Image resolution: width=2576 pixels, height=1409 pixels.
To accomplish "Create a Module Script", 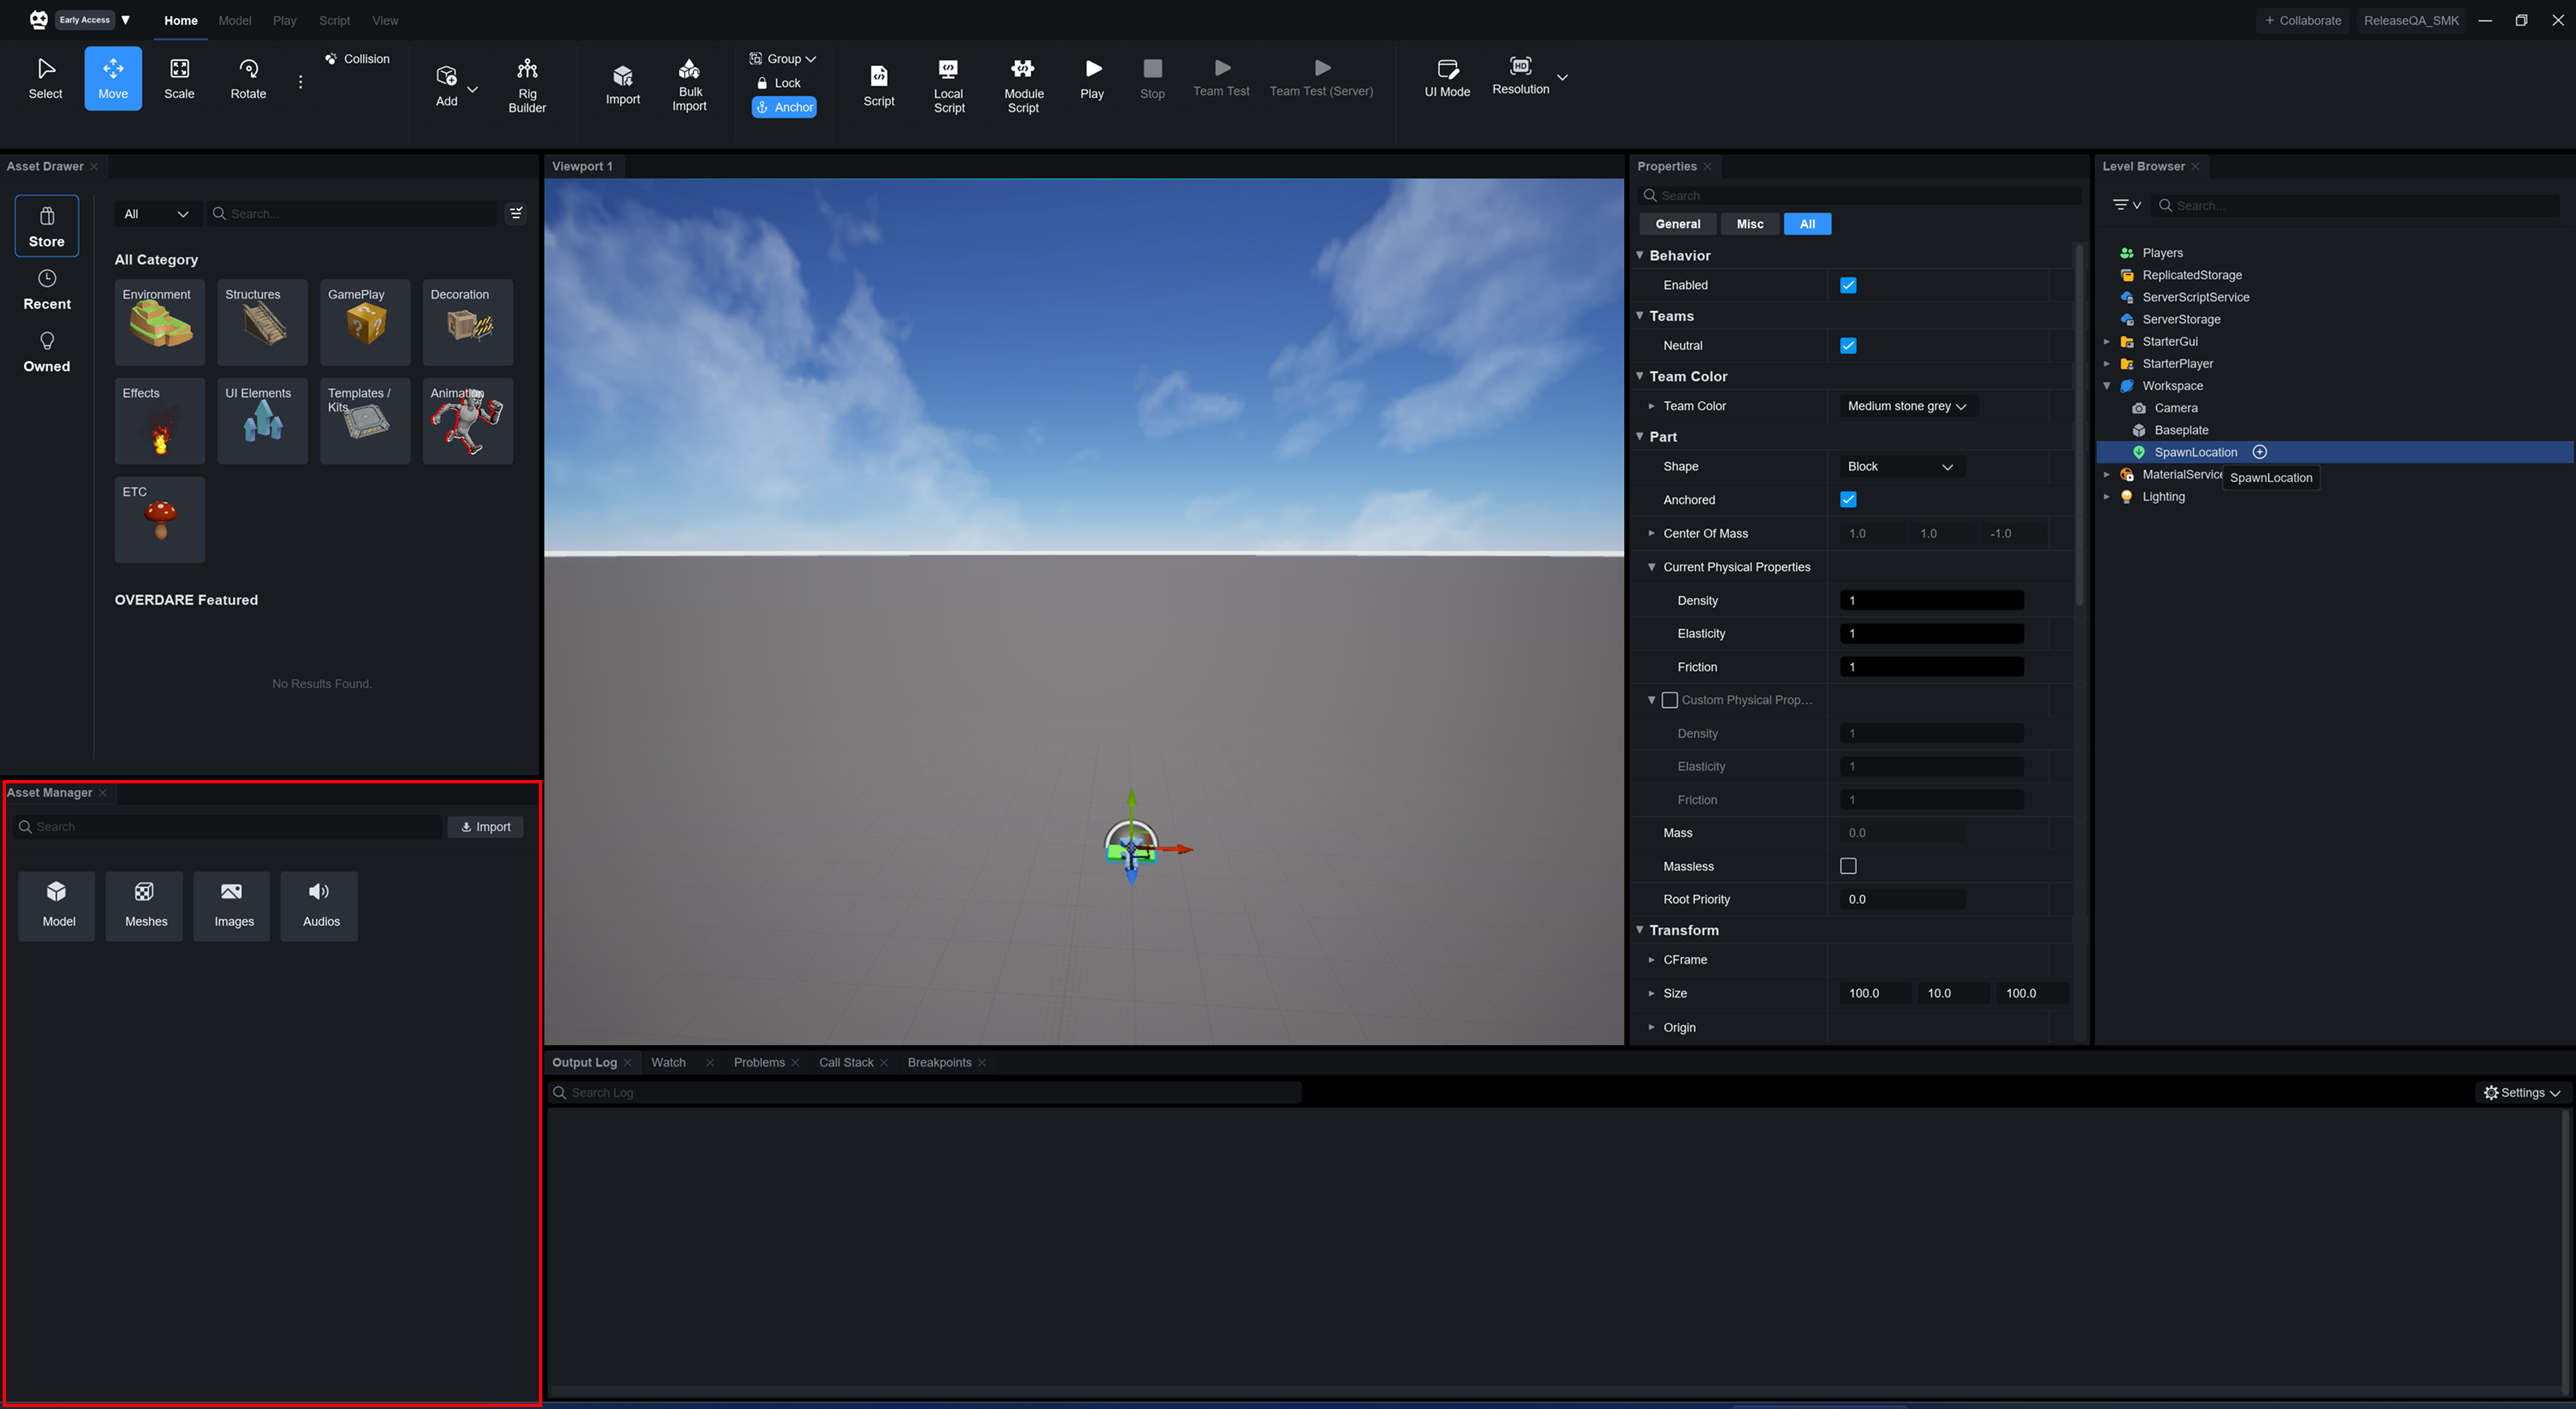I will pos(1023,84).
